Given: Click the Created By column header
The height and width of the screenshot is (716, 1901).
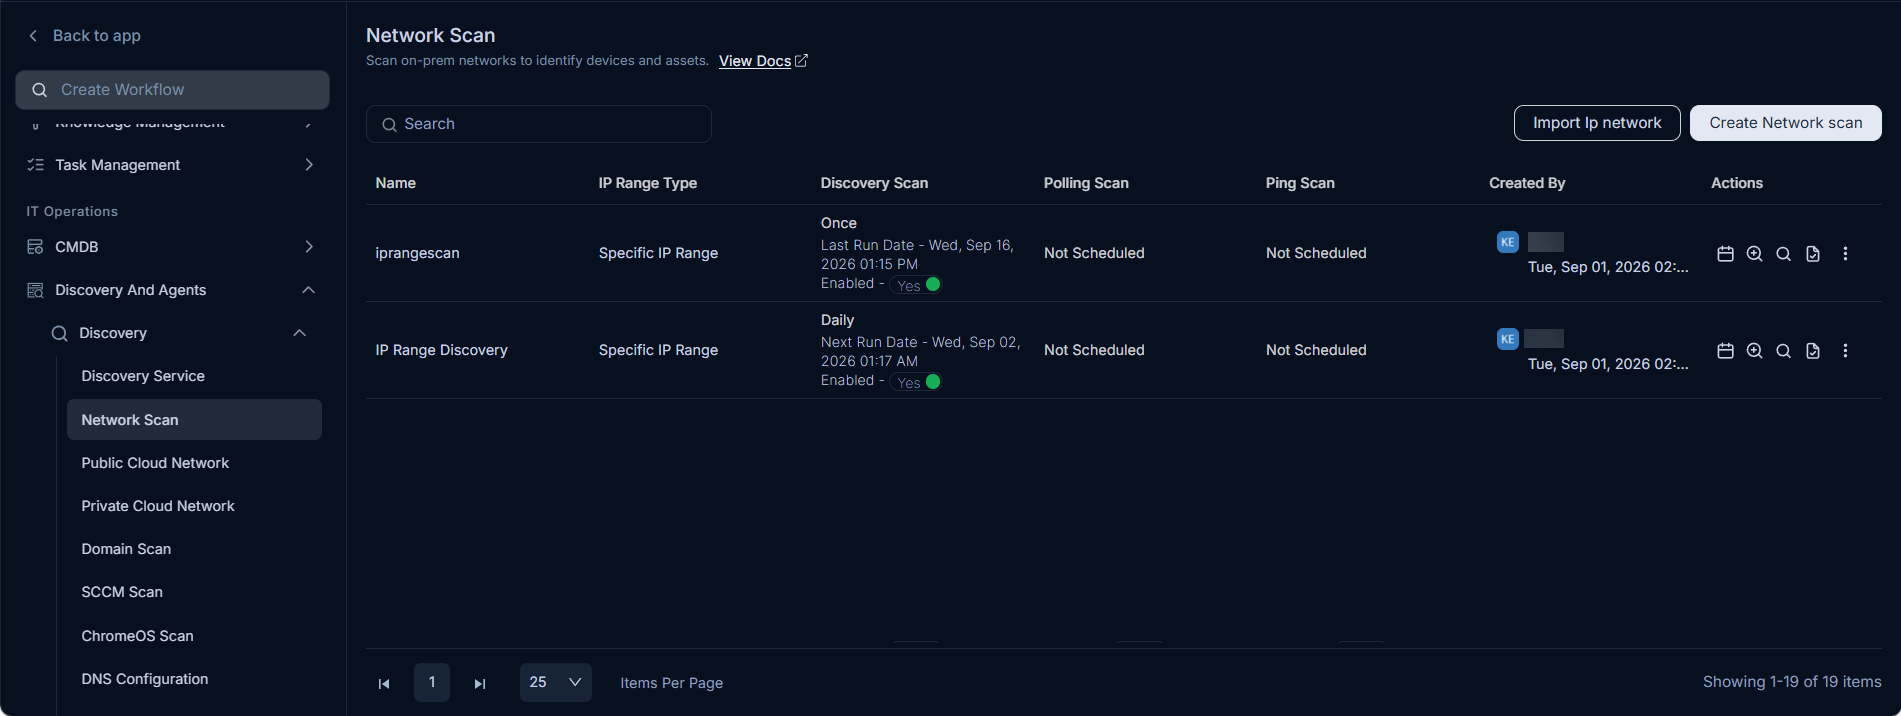Looking at the screenshot, I should pos(1527,183).
